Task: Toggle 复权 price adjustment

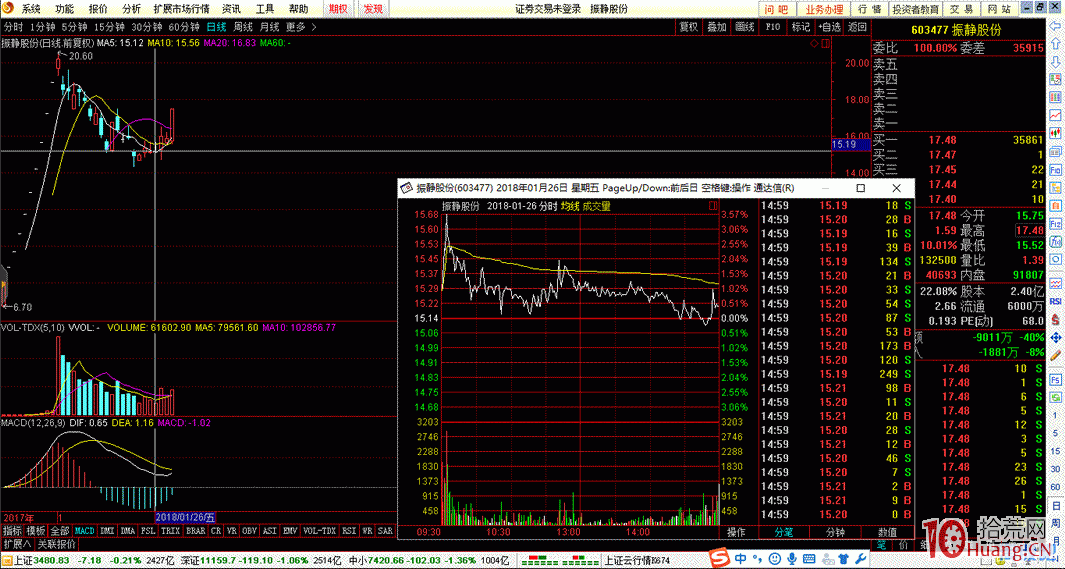Action: click(689, 26)
